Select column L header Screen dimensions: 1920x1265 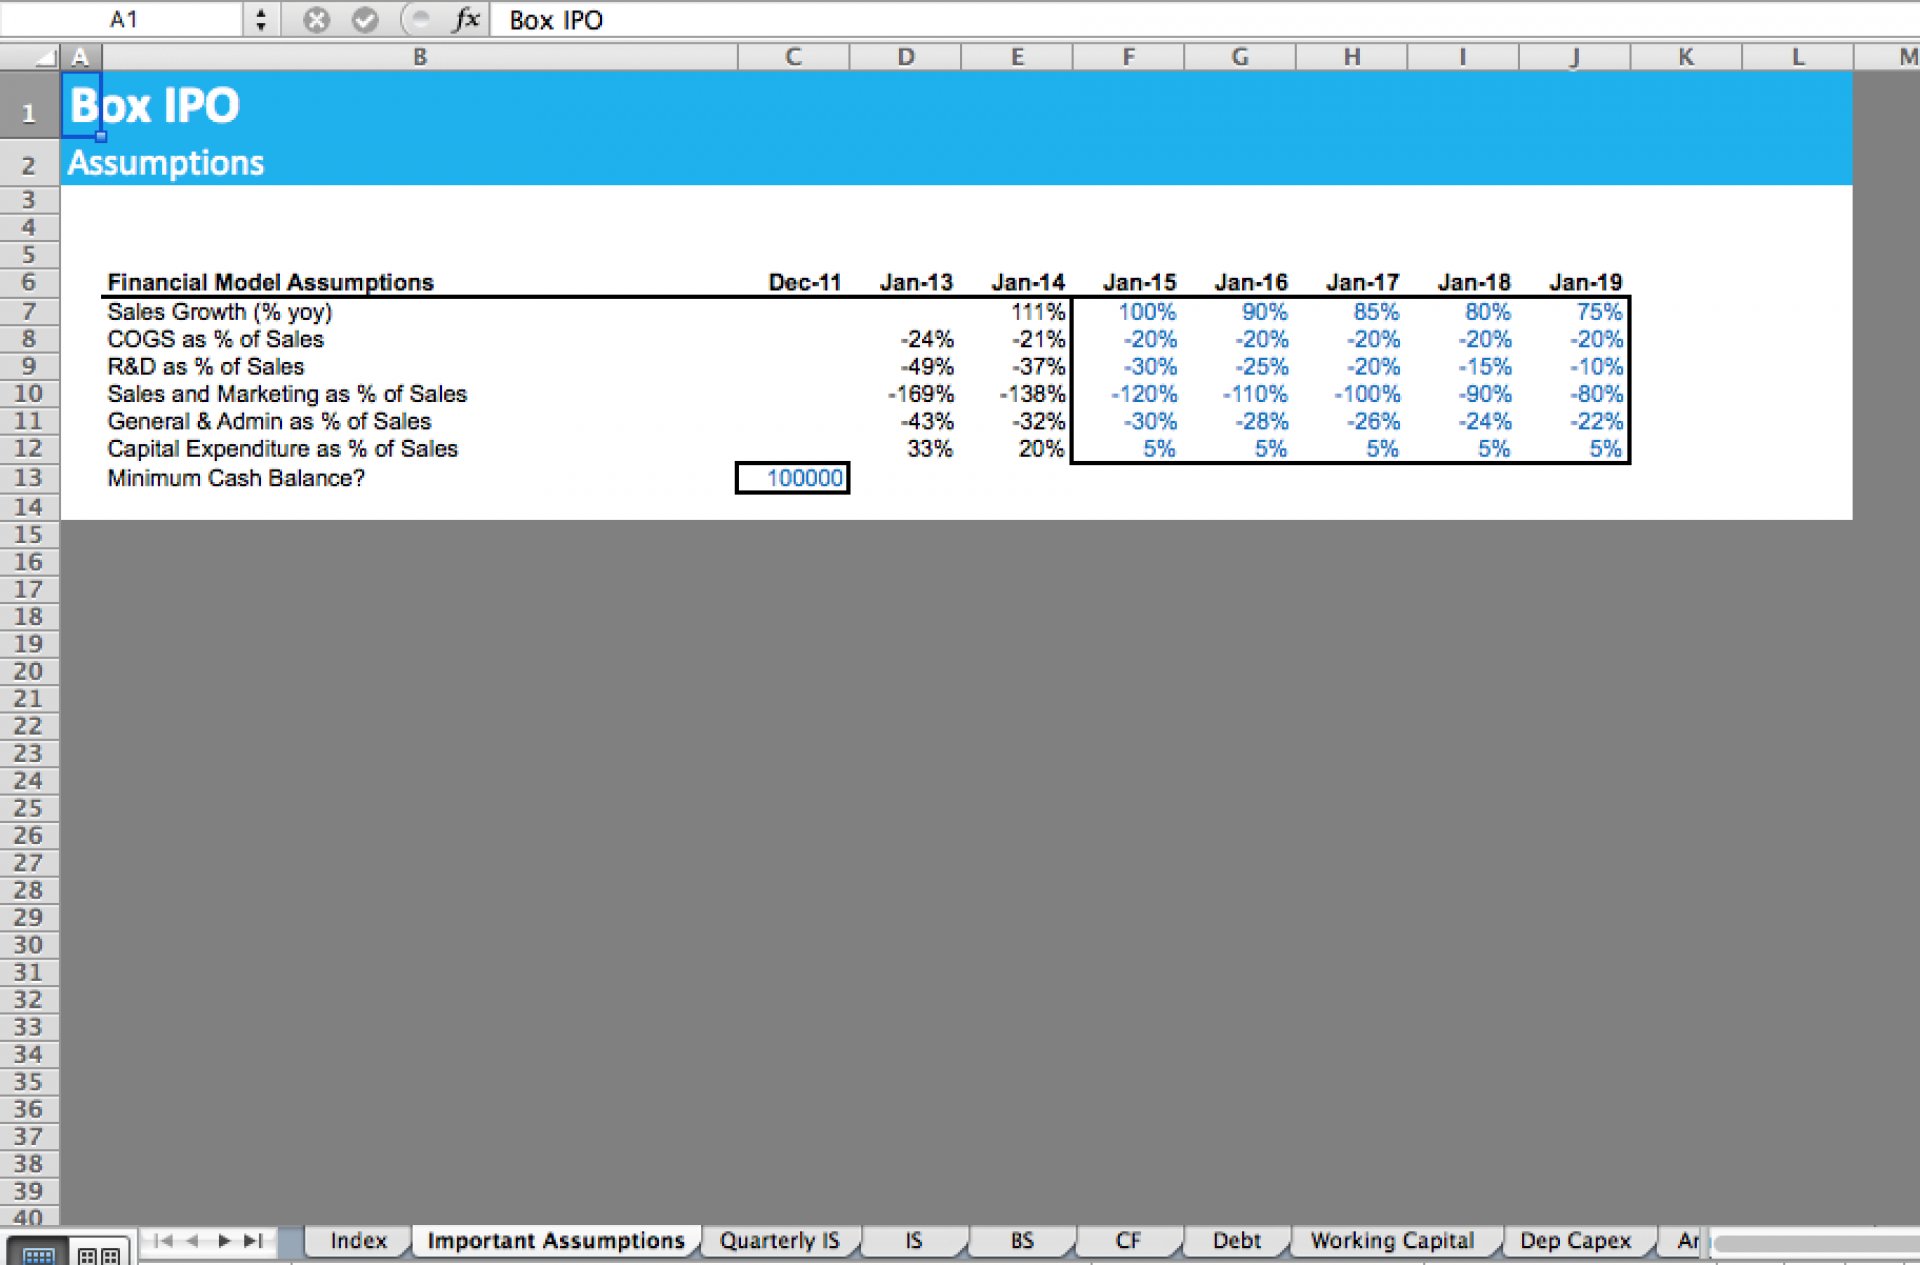[x=1797, y=57]
